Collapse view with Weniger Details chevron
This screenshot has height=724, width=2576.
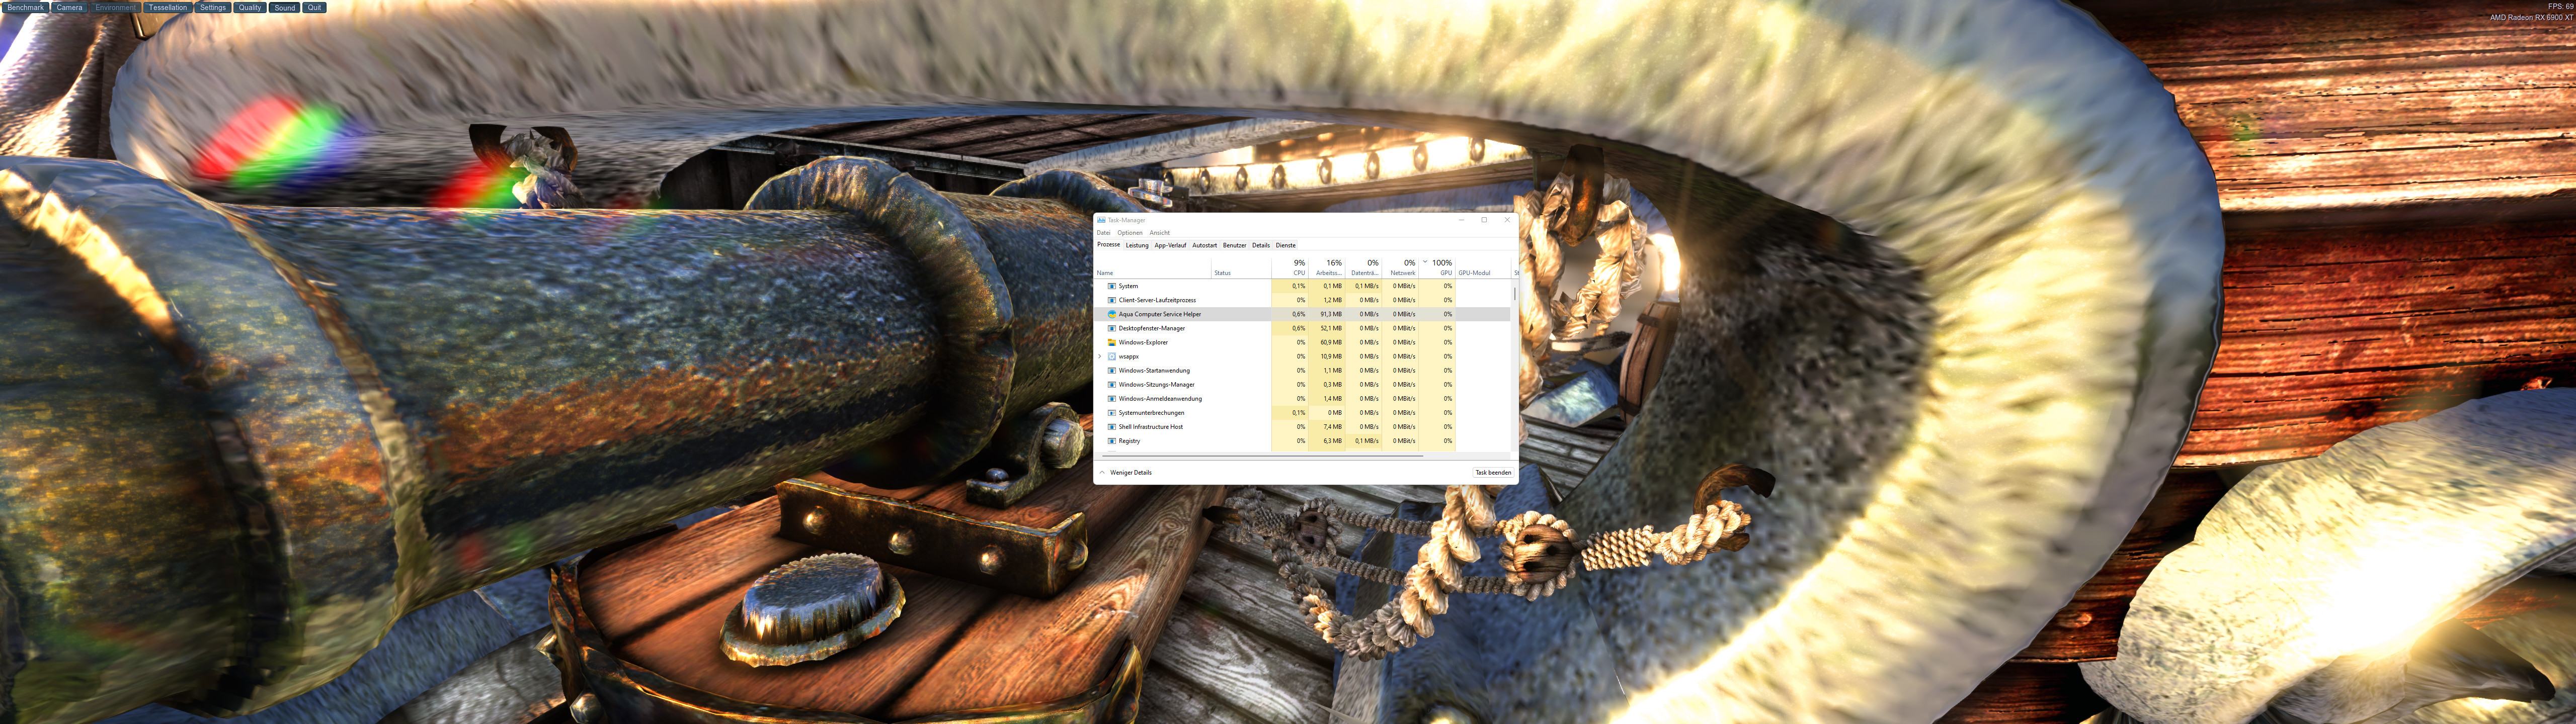(1102, 472)
